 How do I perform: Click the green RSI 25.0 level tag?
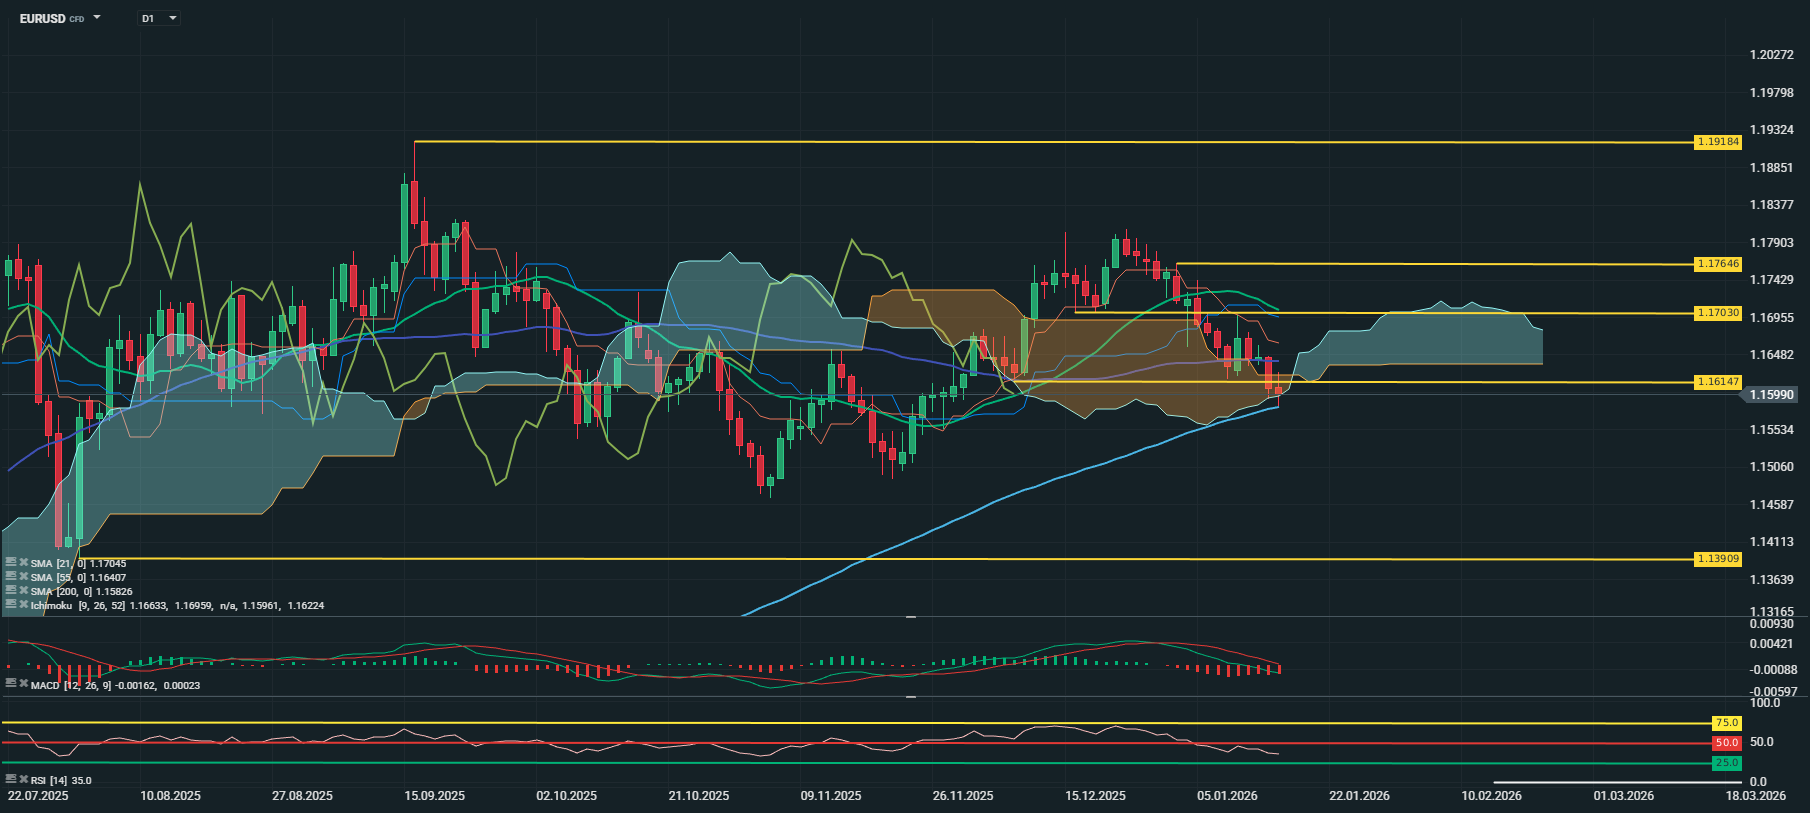1727,763
